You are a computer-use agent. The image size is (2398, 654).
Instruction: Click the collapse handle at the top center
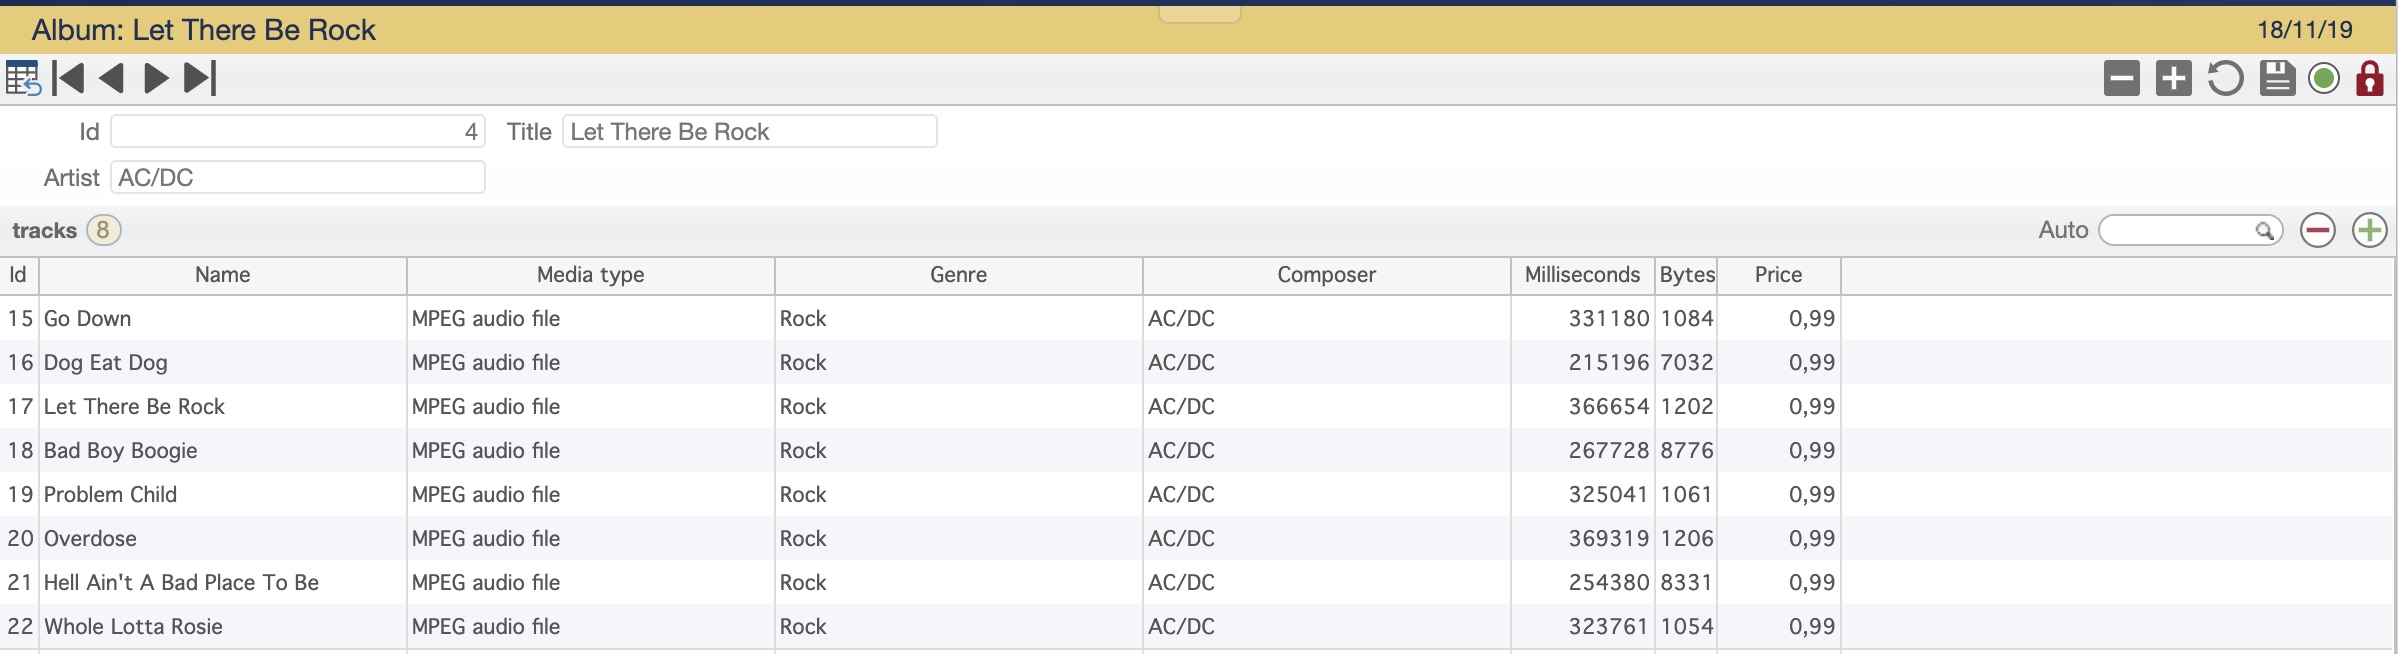[x=1200, y=14]
